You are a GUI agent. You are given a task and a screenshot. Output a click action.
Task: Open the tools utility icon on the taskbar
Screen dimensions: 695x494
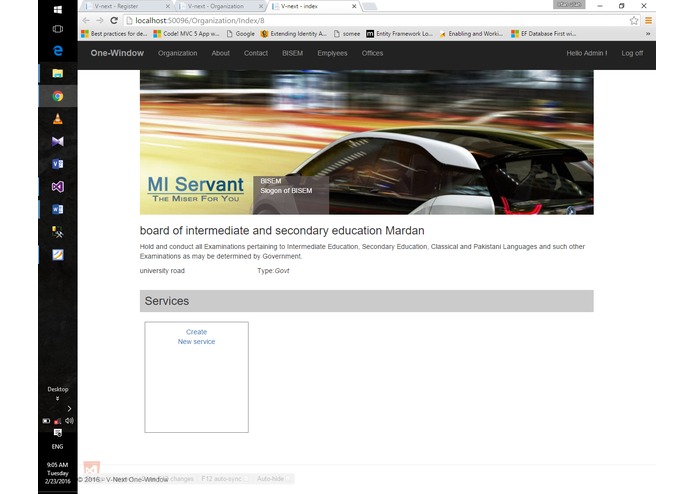pos(58,232)
